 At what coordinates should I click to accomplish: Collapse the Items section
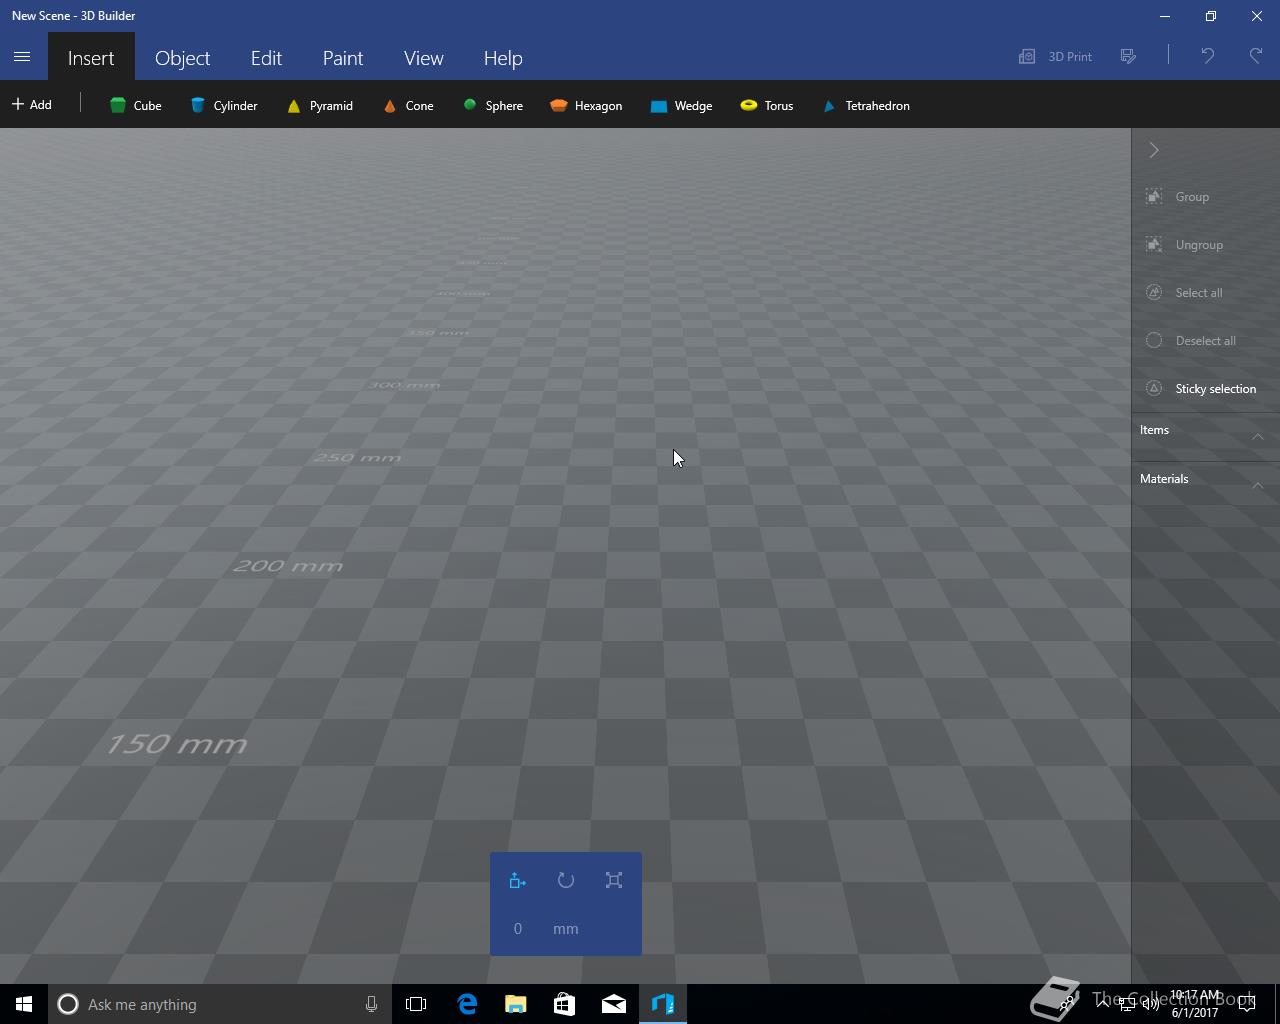pyautogui.click(x=1258, y=436)
